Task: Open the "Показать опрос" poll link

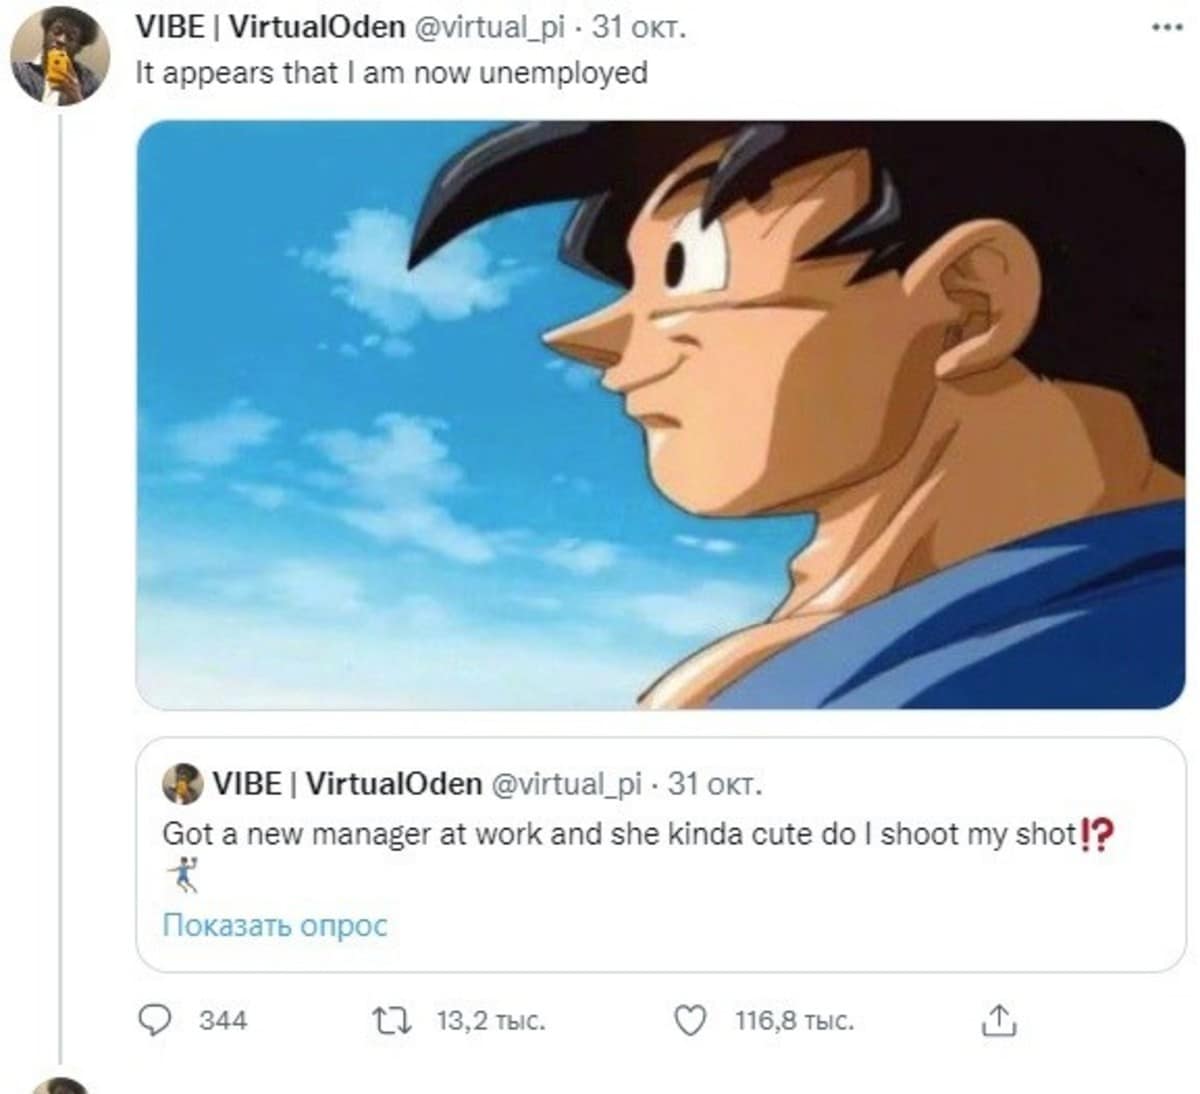Action: (274, 926)
